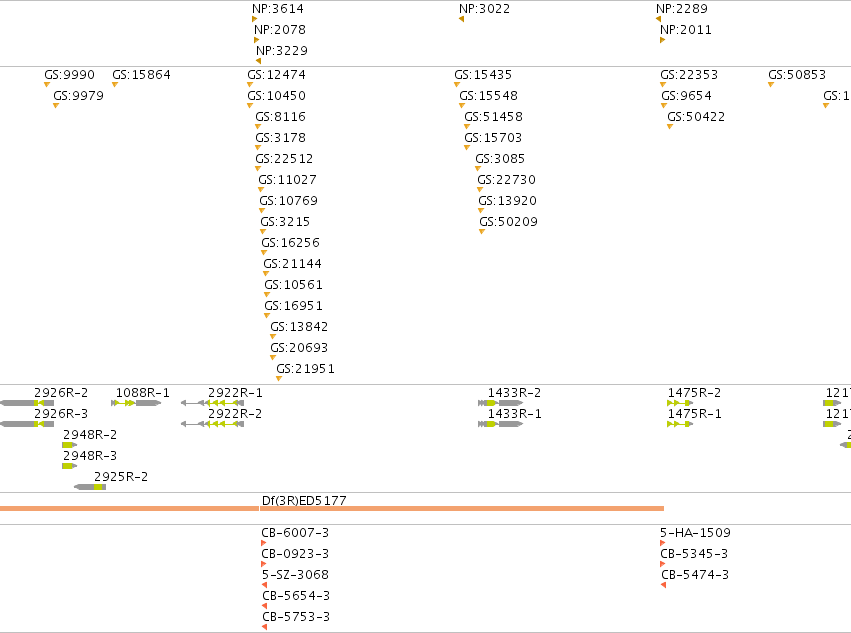Select the GS:22353 label
This screenshot has height=633, width=851.
tap(689, 75)
